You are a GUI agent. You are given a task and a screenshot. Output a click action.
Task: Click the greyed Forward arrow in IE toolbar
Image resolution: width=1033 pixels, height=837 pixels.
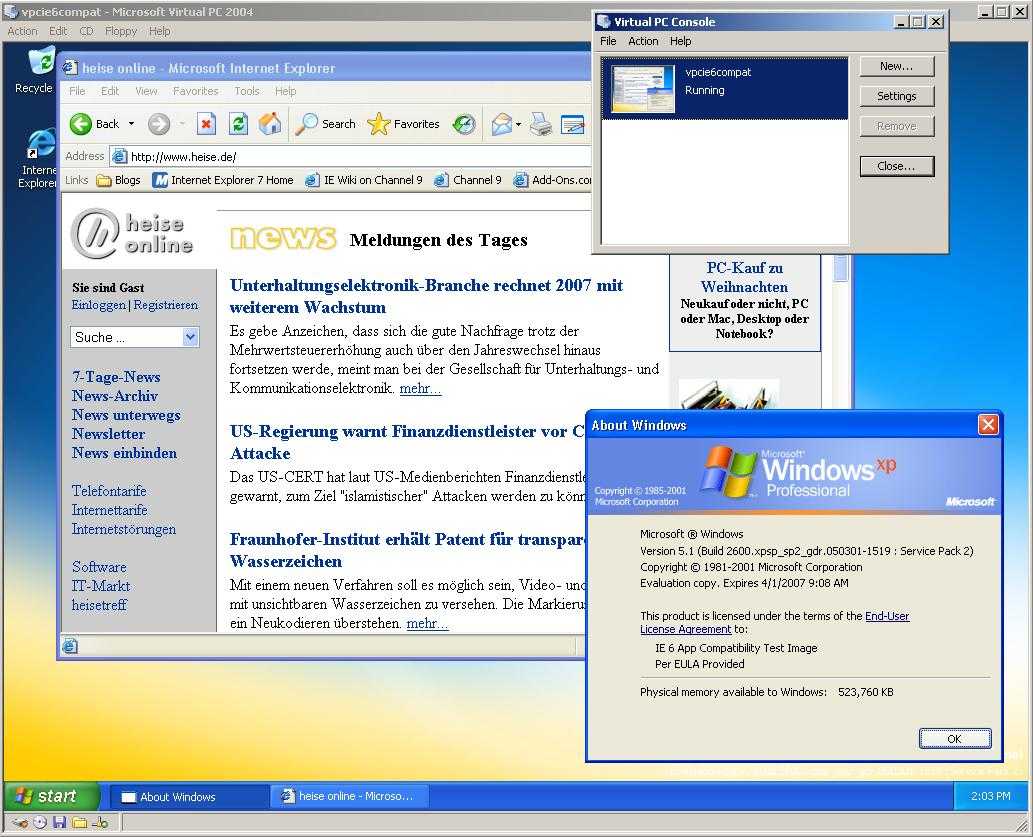158,124
